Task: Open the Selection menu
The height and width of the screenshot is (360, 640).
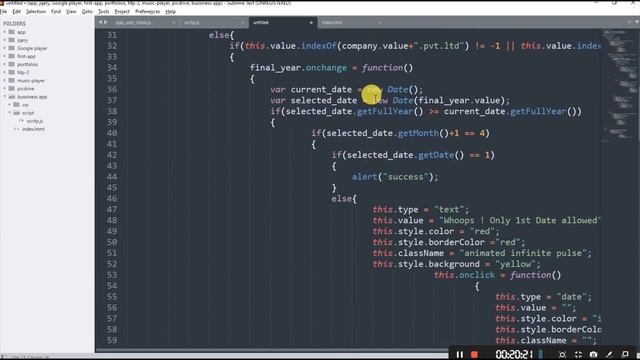Action: [36, 11]
